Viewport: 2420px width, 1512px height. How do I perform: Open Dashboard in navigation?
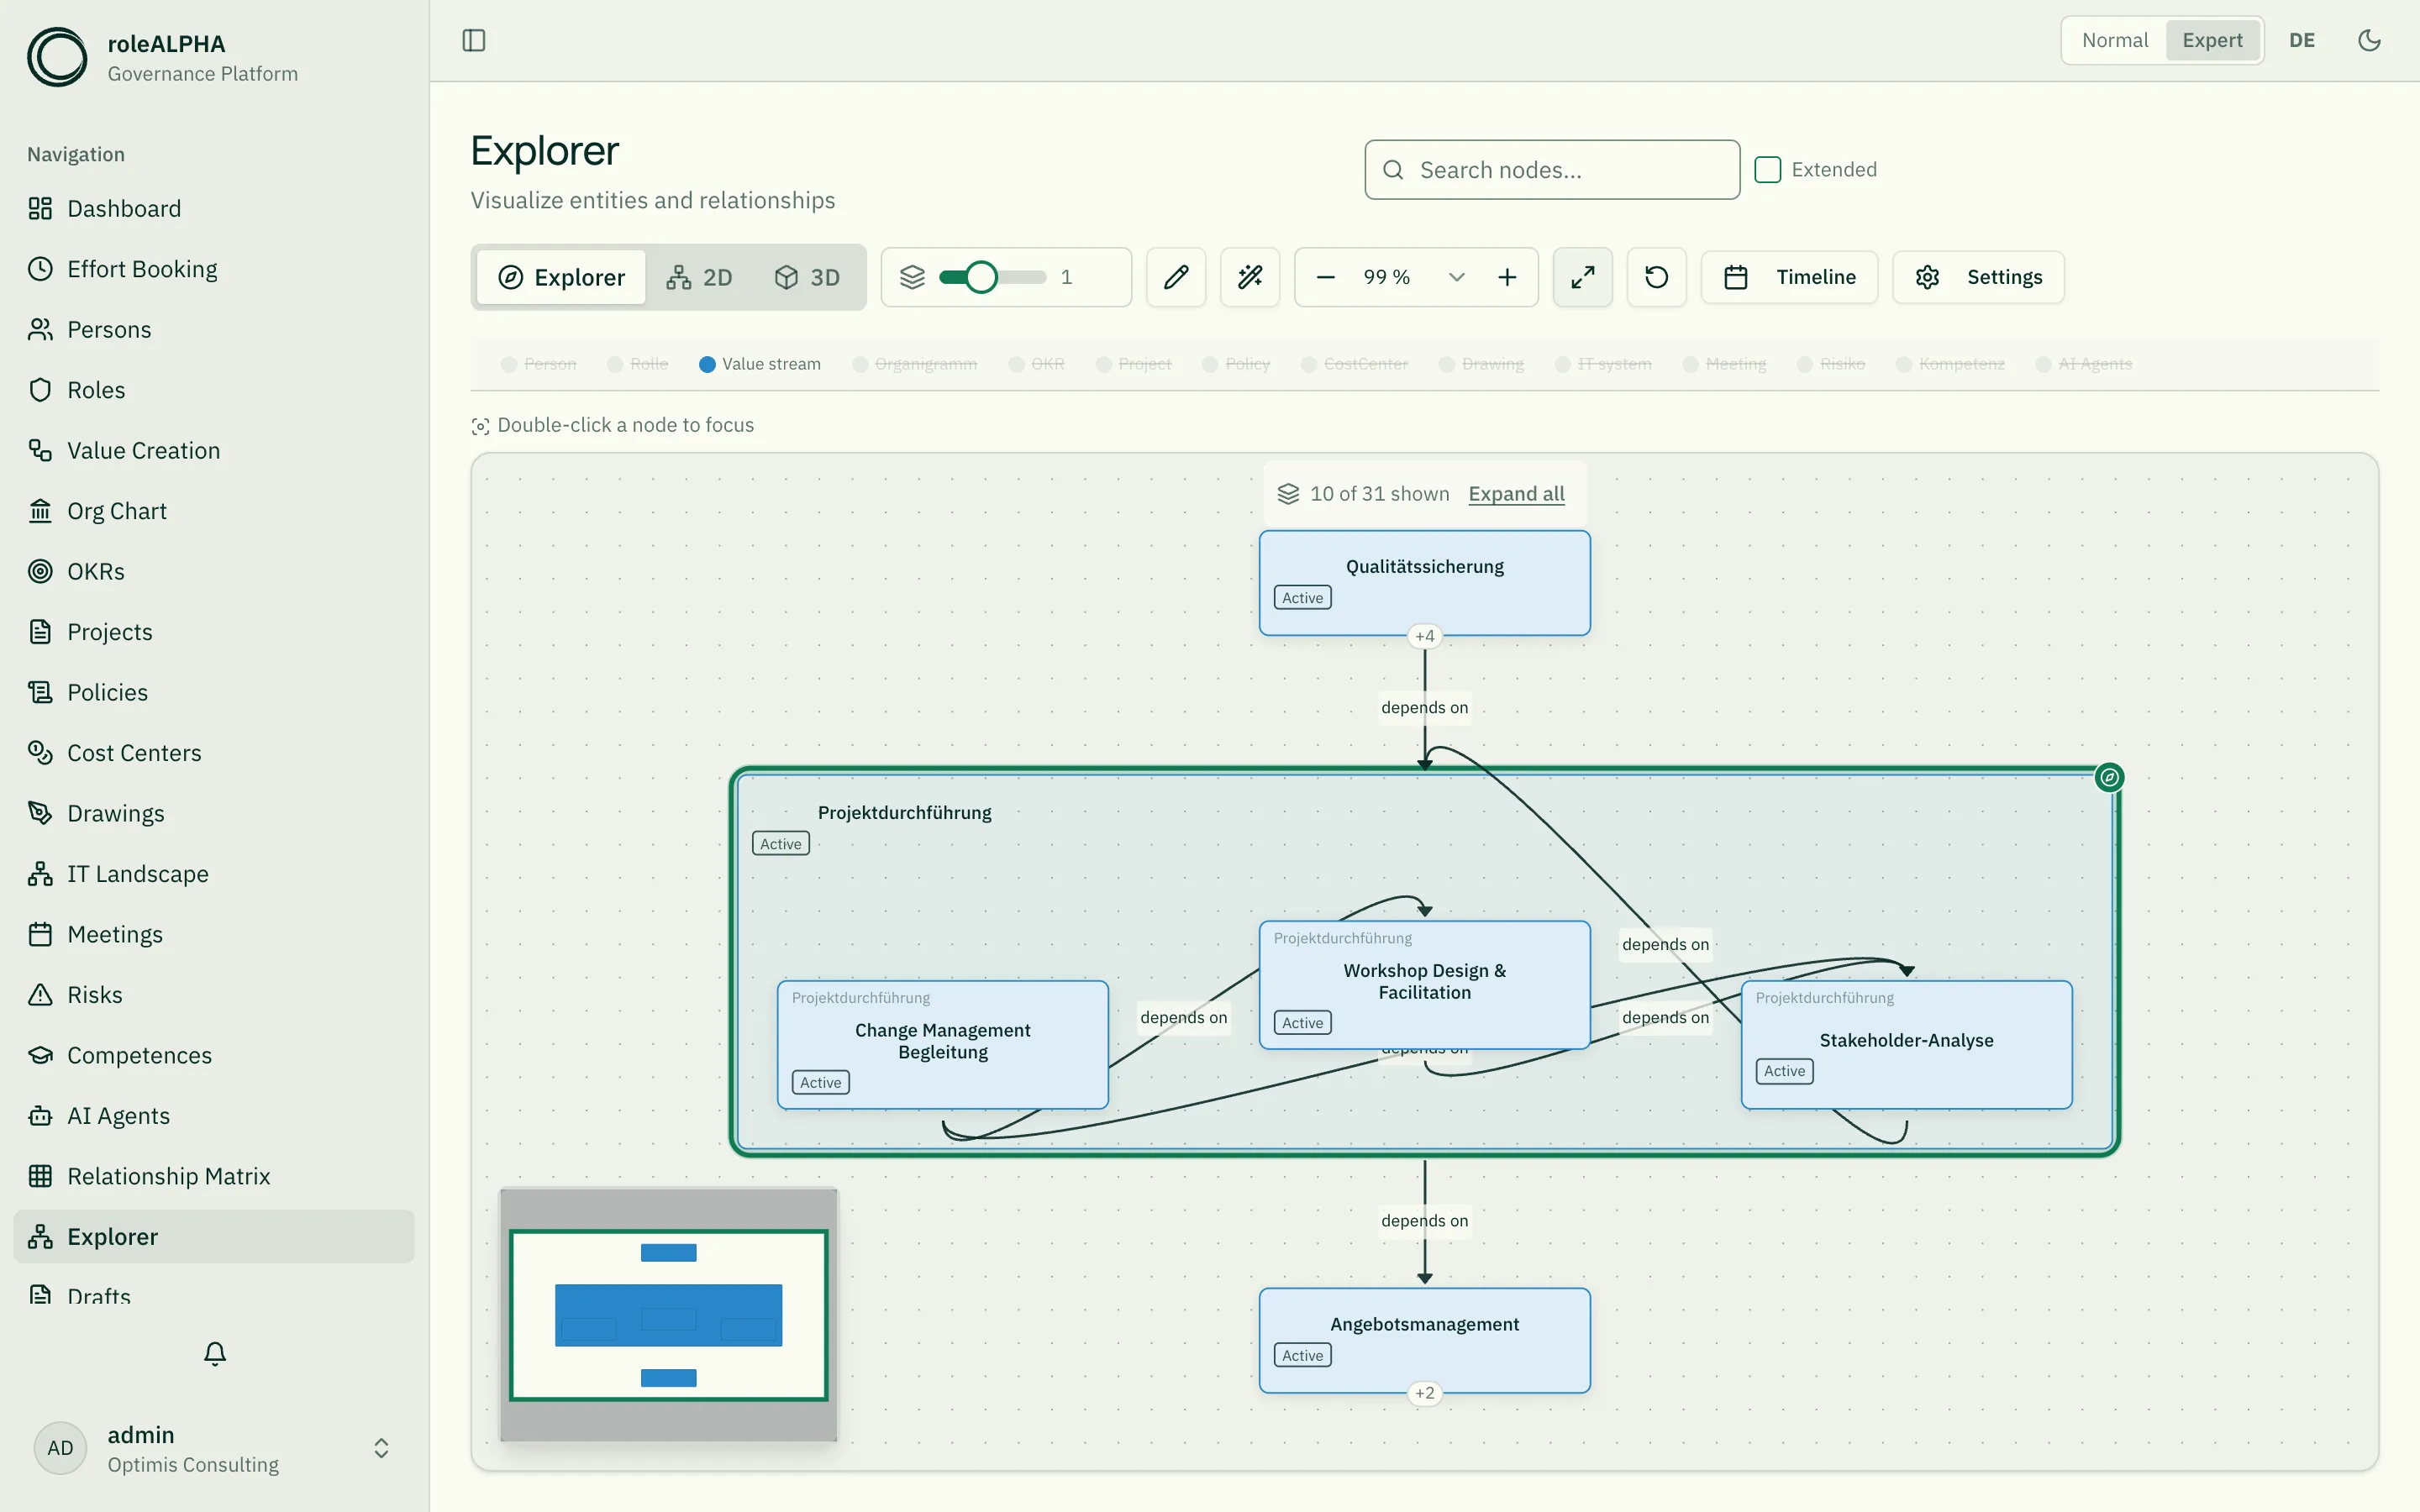click(214, 208)
